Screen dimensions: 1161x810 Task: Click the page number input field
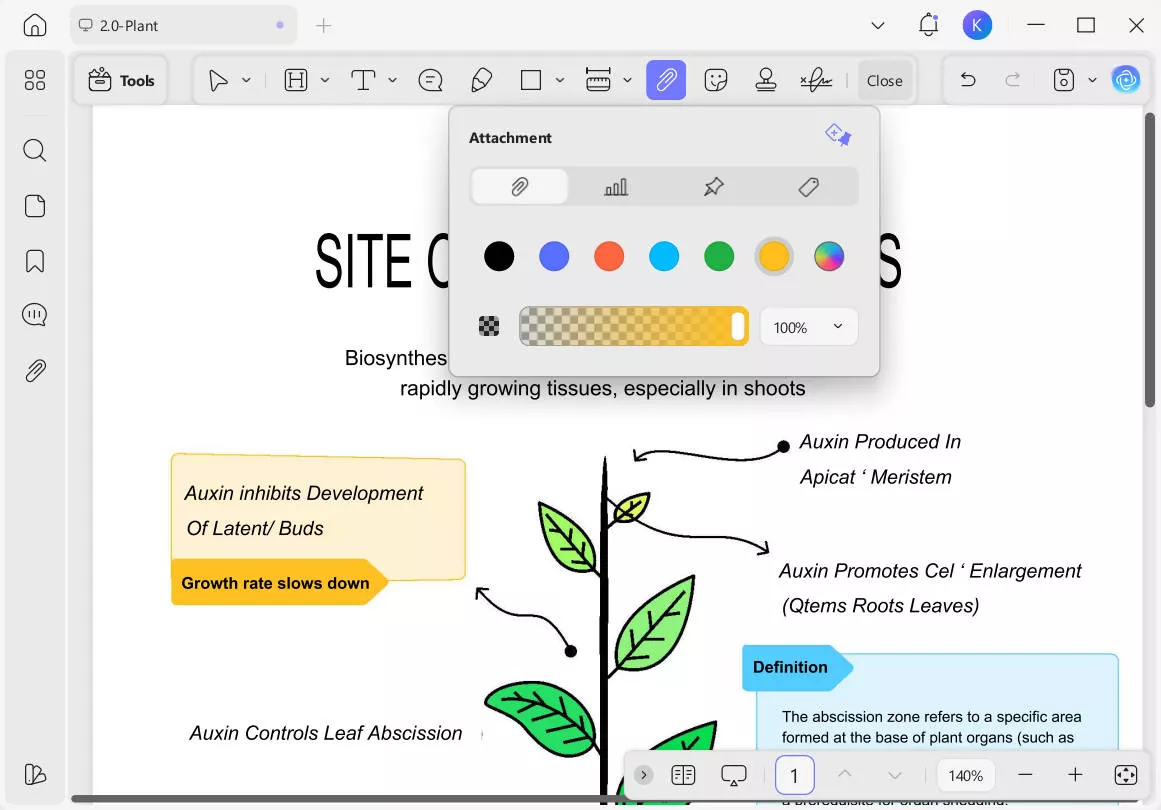tap(794, 775)
